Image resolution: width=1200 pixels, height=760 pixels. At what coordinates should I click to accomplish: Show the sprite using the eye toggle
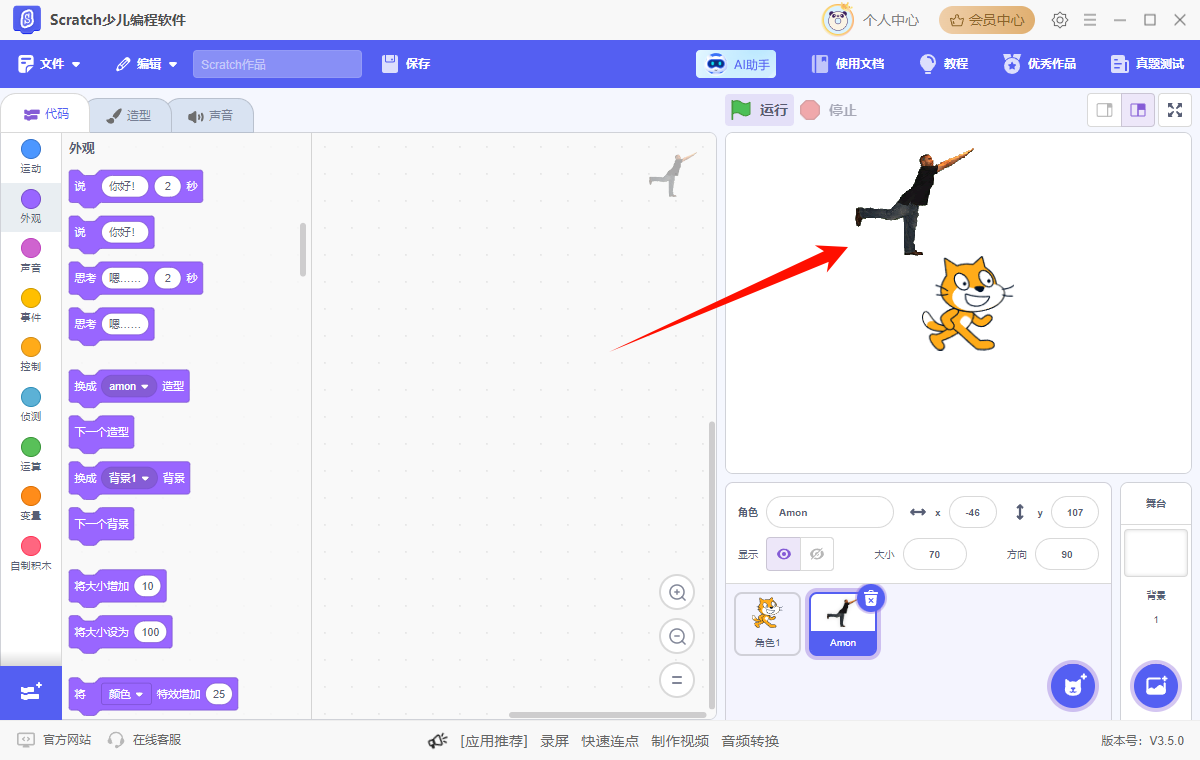pyautogui.click(x=783, y=554)
